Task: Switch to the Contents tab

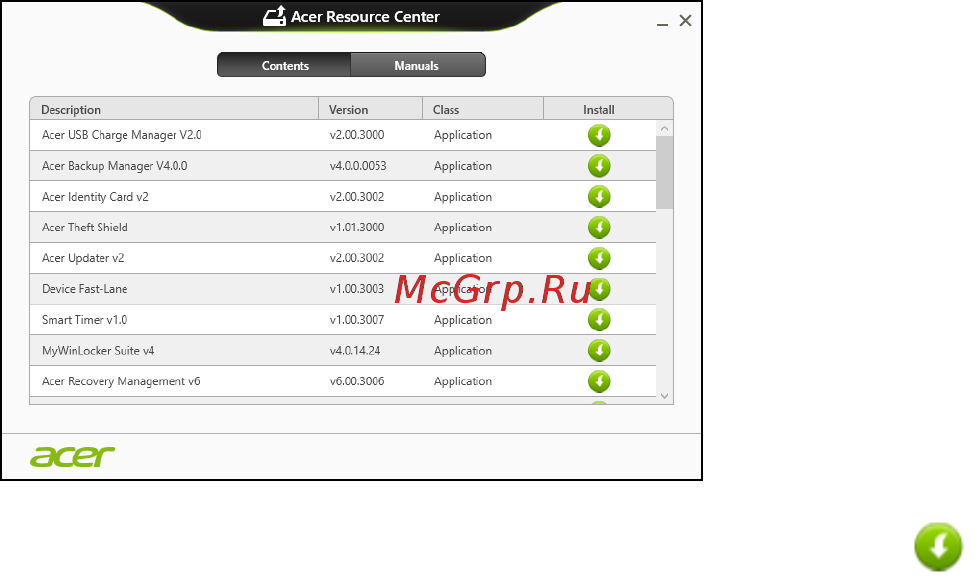Action: point(285,65)
